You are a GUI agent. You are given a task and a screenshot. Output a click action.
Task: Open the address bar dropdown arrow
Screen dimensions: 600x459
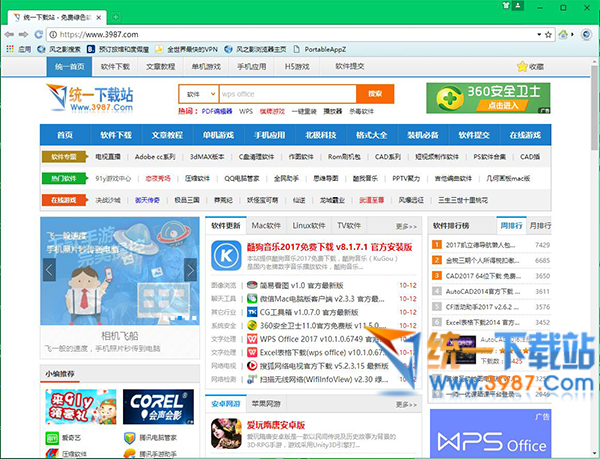point(539,34)
